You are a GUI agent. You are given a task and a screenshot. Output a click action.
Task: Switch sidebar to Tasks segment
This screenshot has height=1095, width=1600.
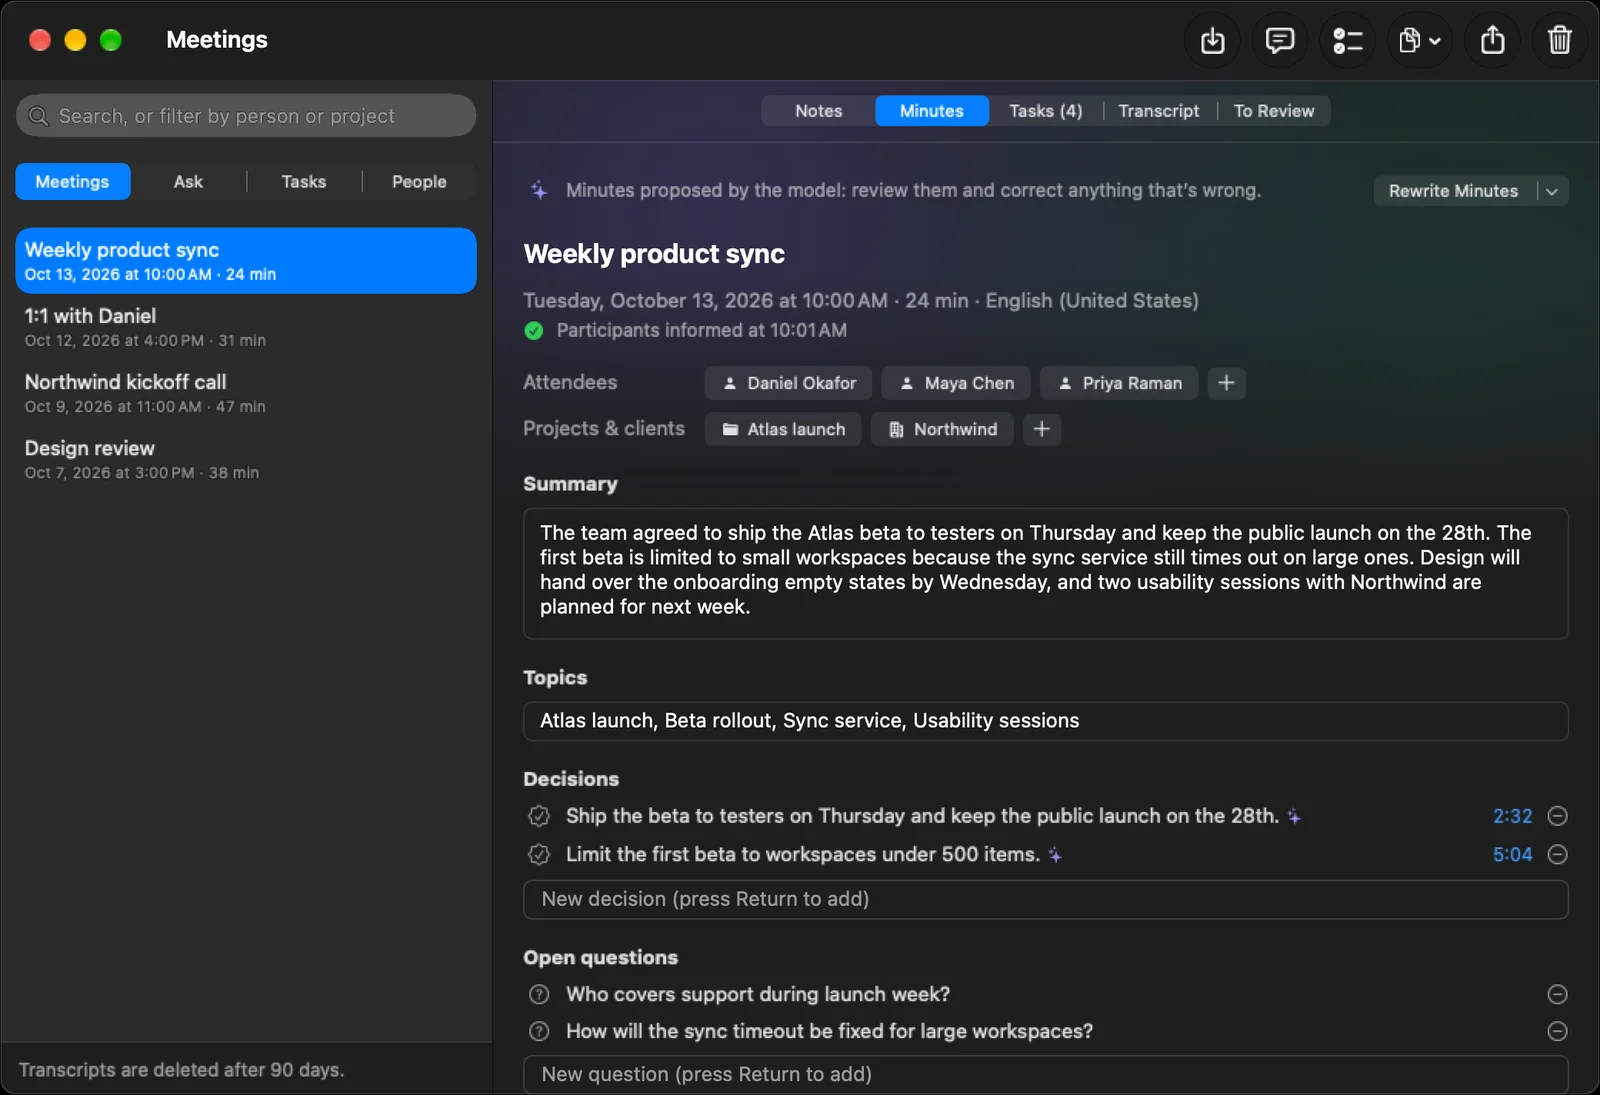point(303,182)
